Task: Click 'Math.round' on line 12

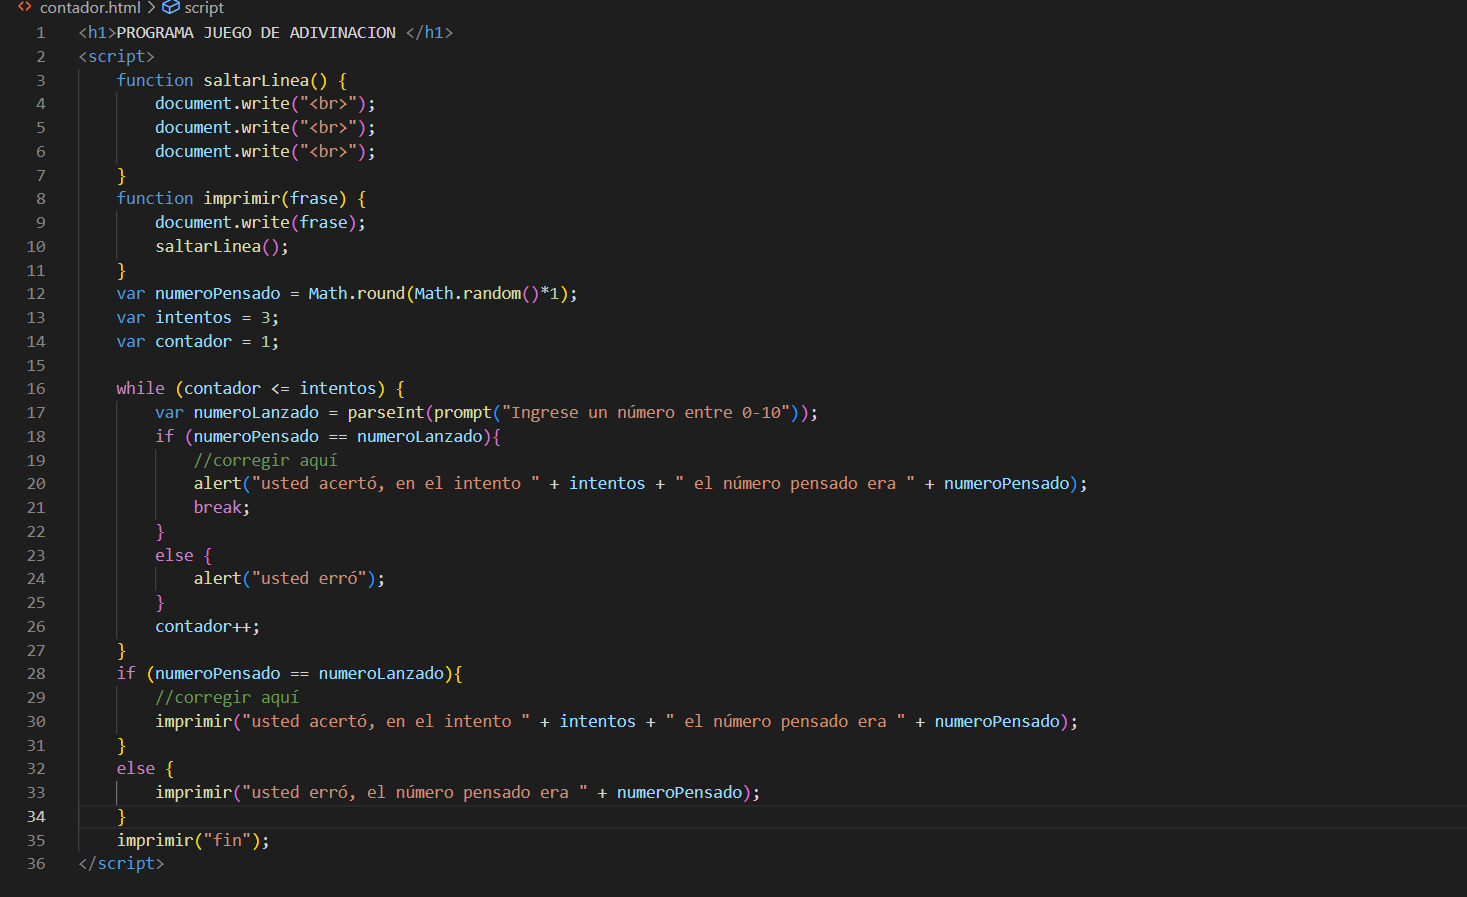Action: (x=357, y=294)
